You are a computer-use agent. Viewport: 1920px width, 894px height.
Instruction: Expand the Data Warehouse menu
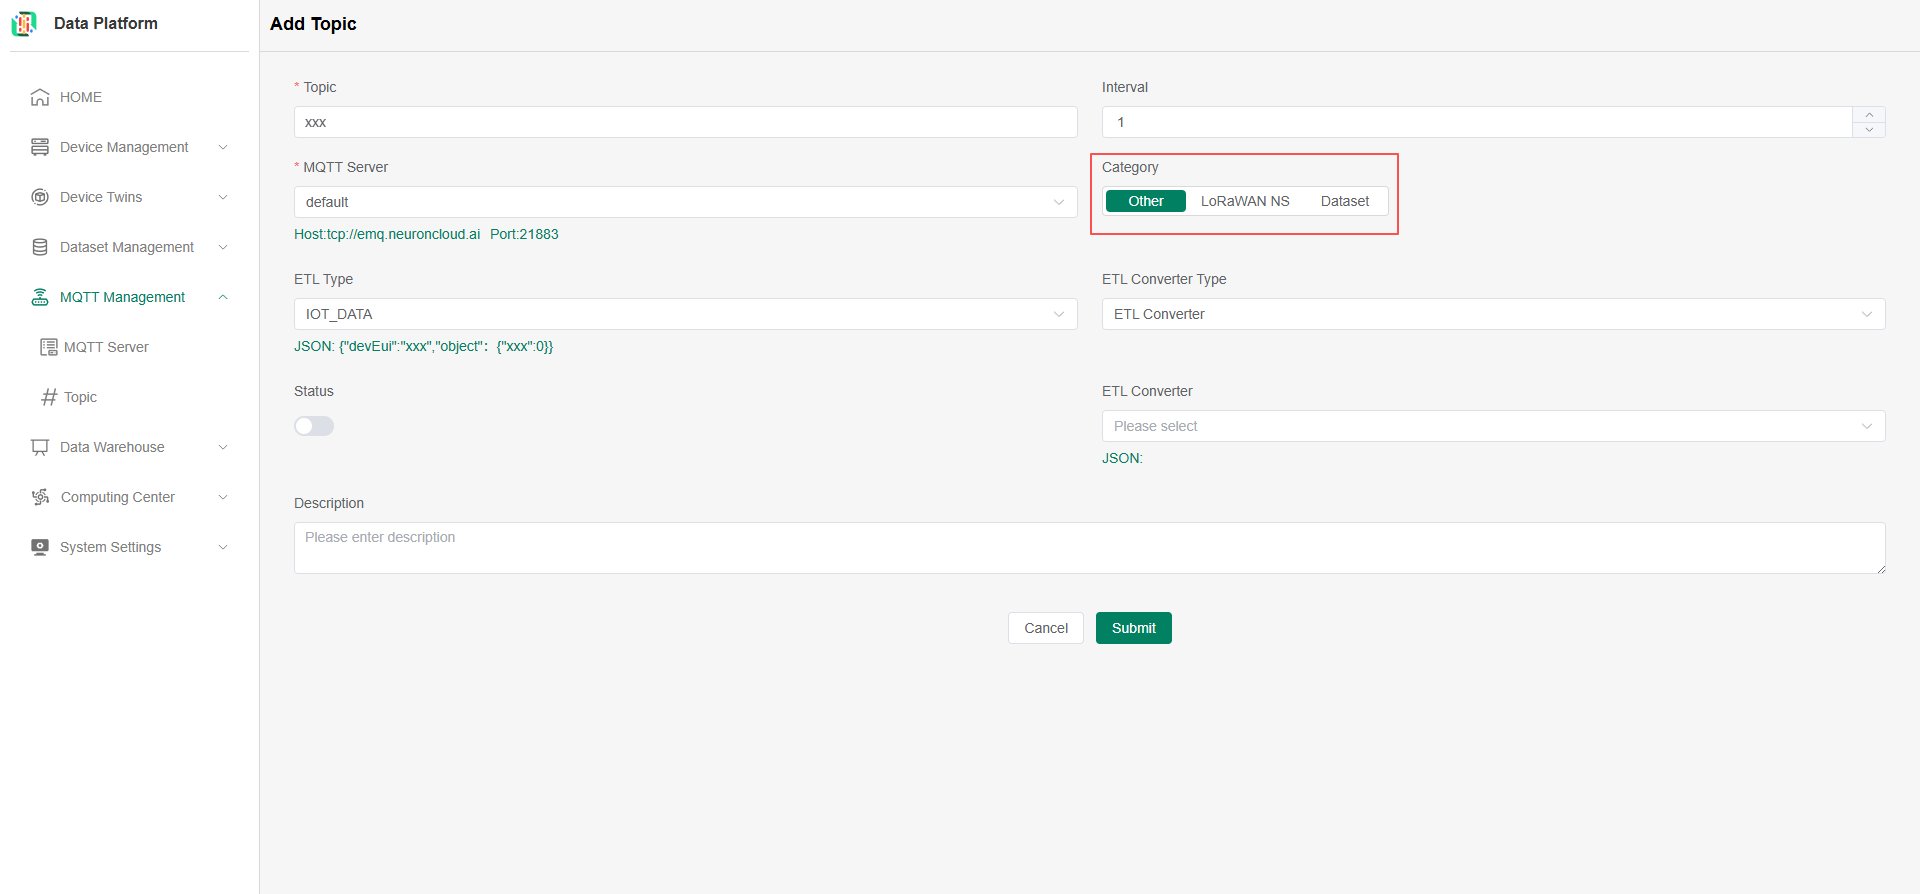click(130, 447)
